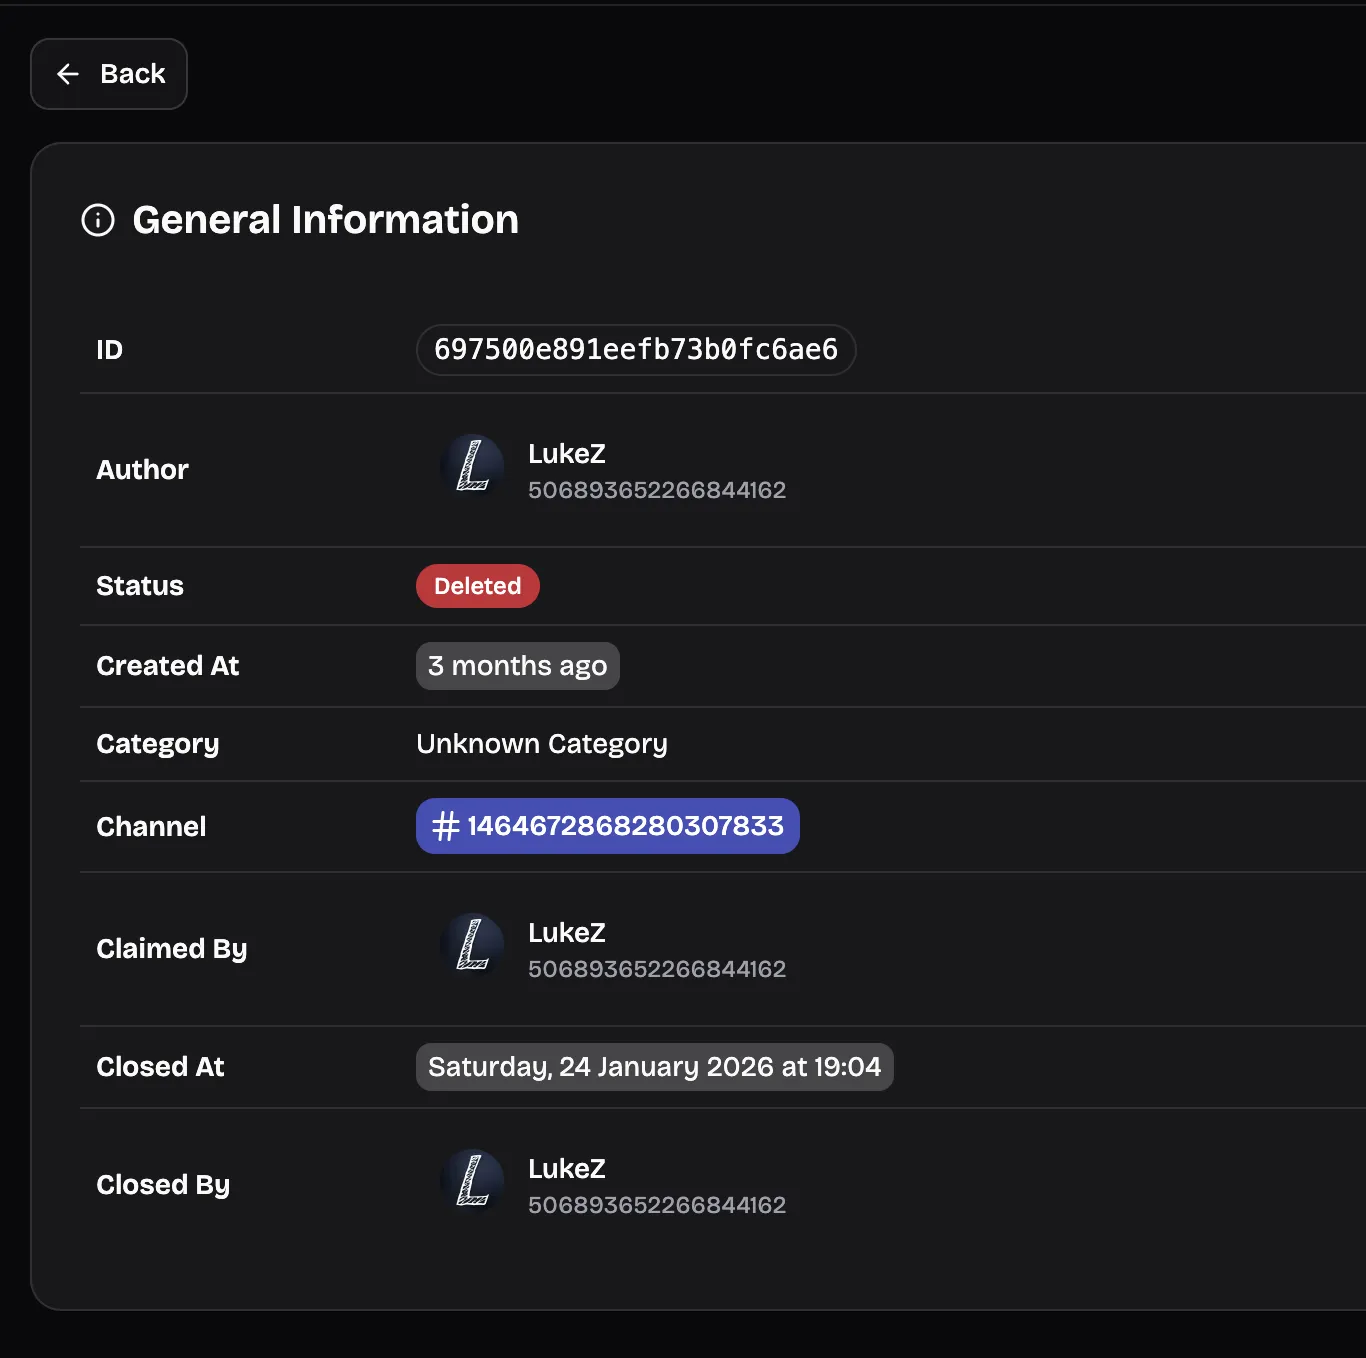Click the Saturday, 24 January 2026 timestamp
1366x1358 pixels.
click(x=655, y=1067)
